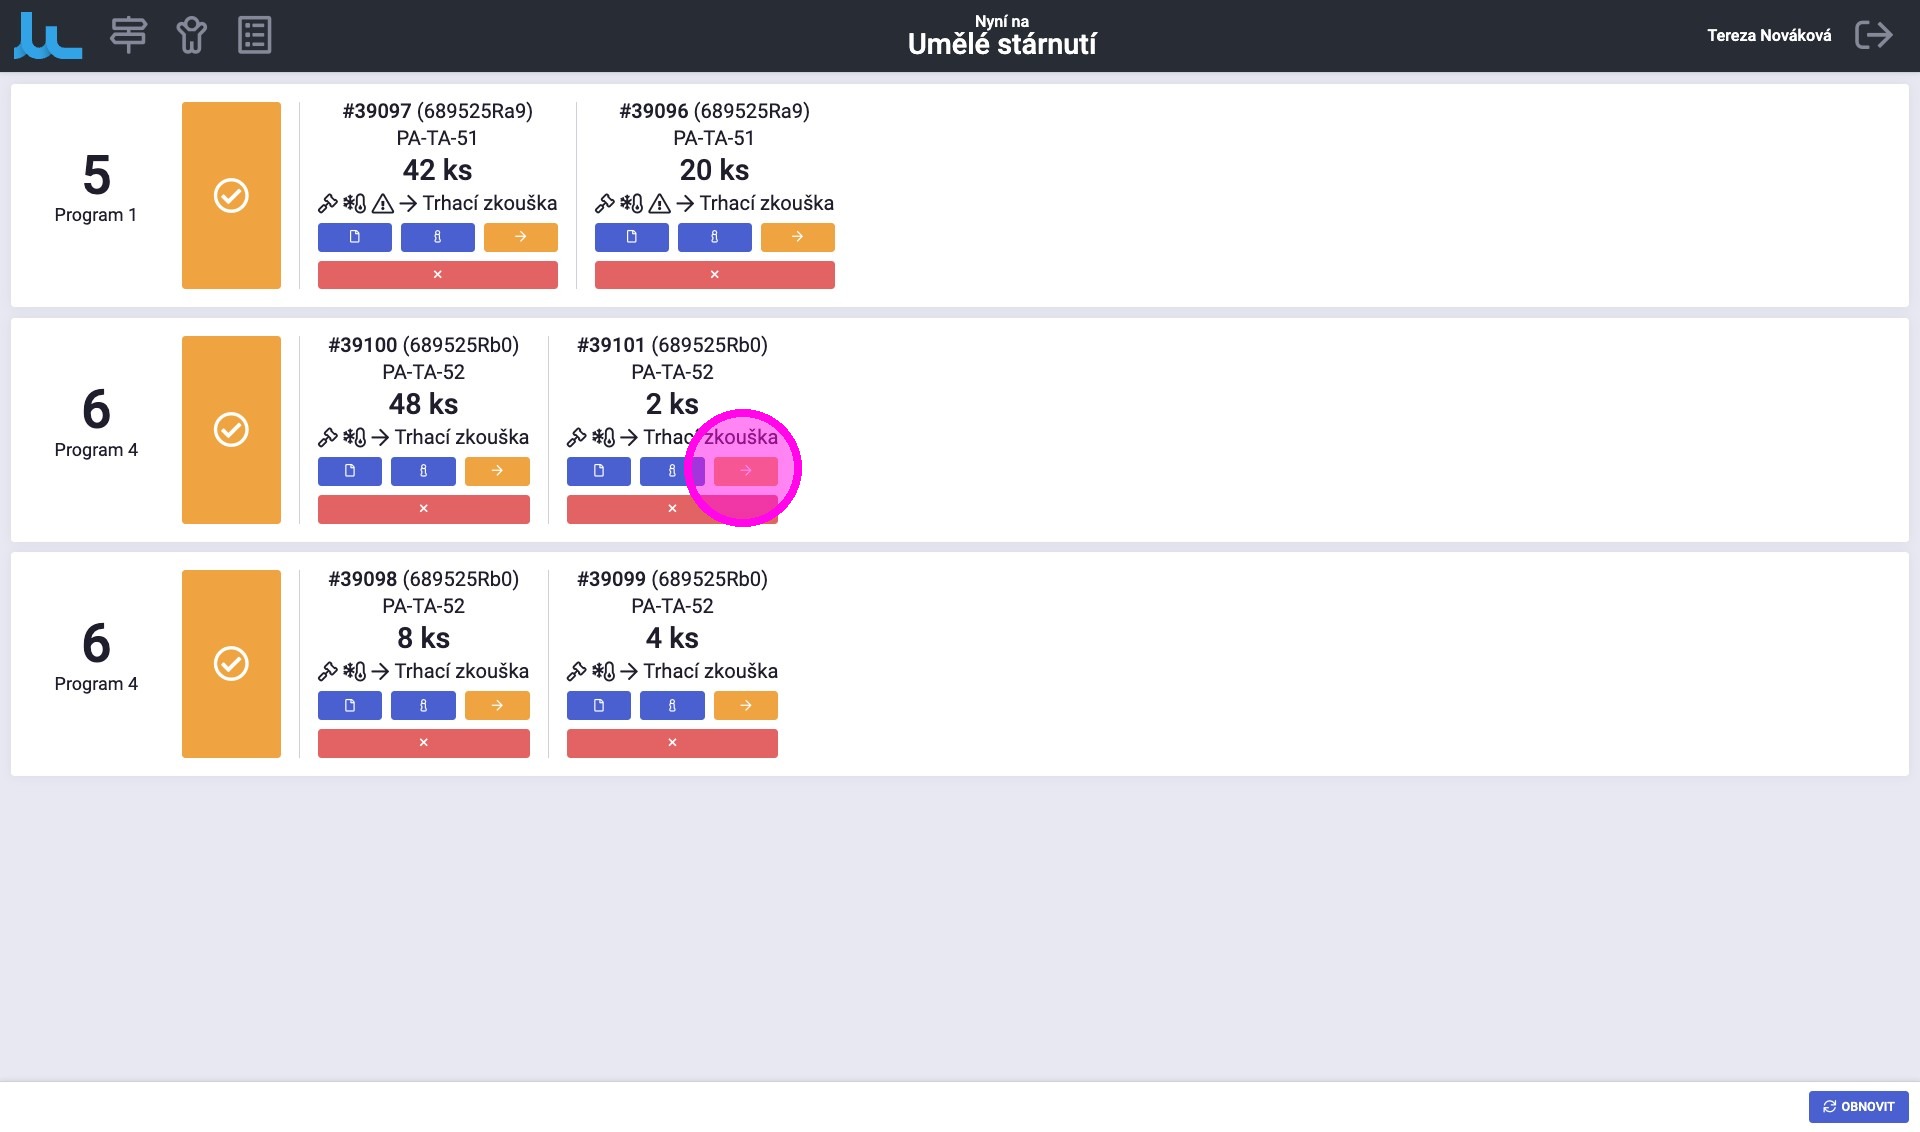This screenshot has height=1132, width=1920.
Task: Click the blue app logo
Action: pyautogui.click(x=47, y=35)
